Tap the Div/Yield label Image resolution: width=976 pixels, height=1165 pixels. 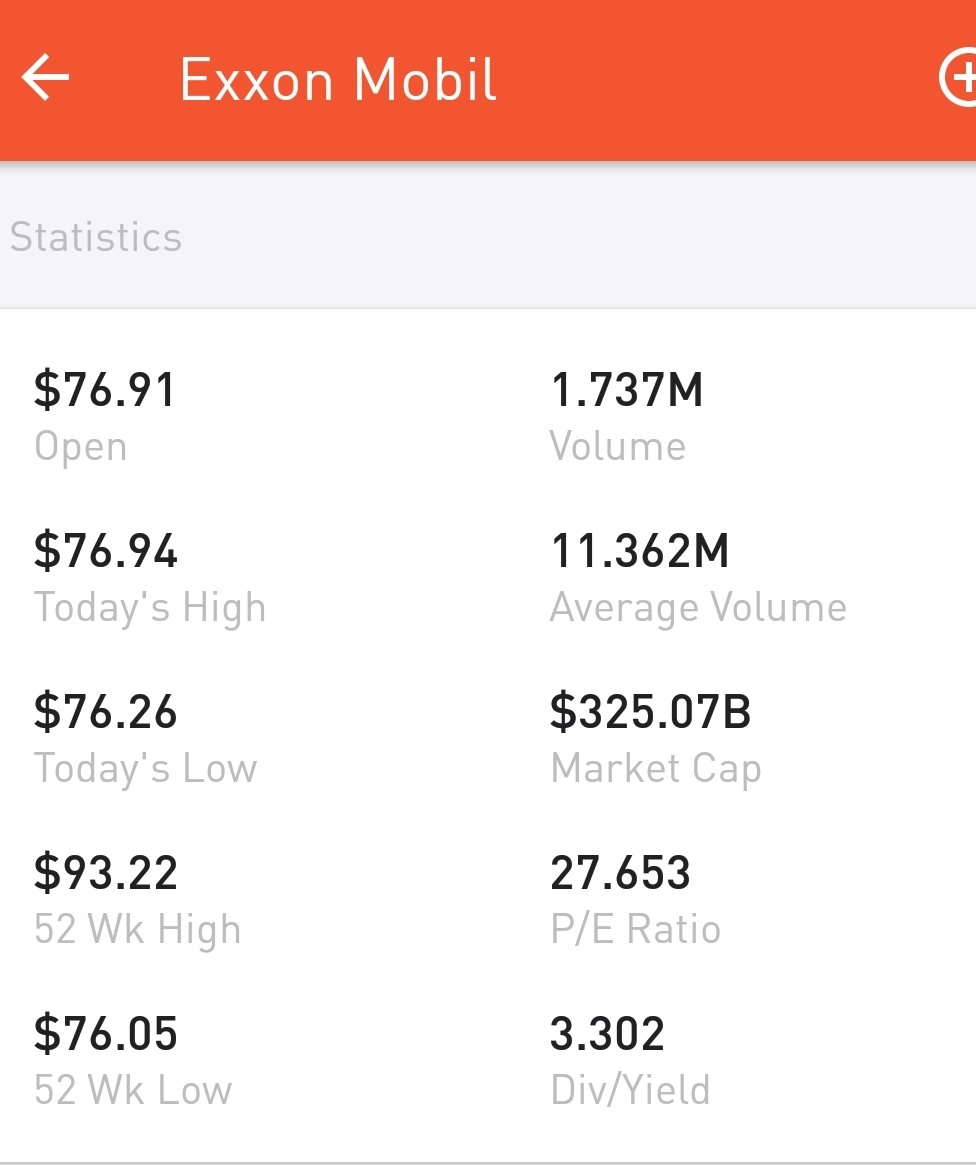pos(630,1090)
